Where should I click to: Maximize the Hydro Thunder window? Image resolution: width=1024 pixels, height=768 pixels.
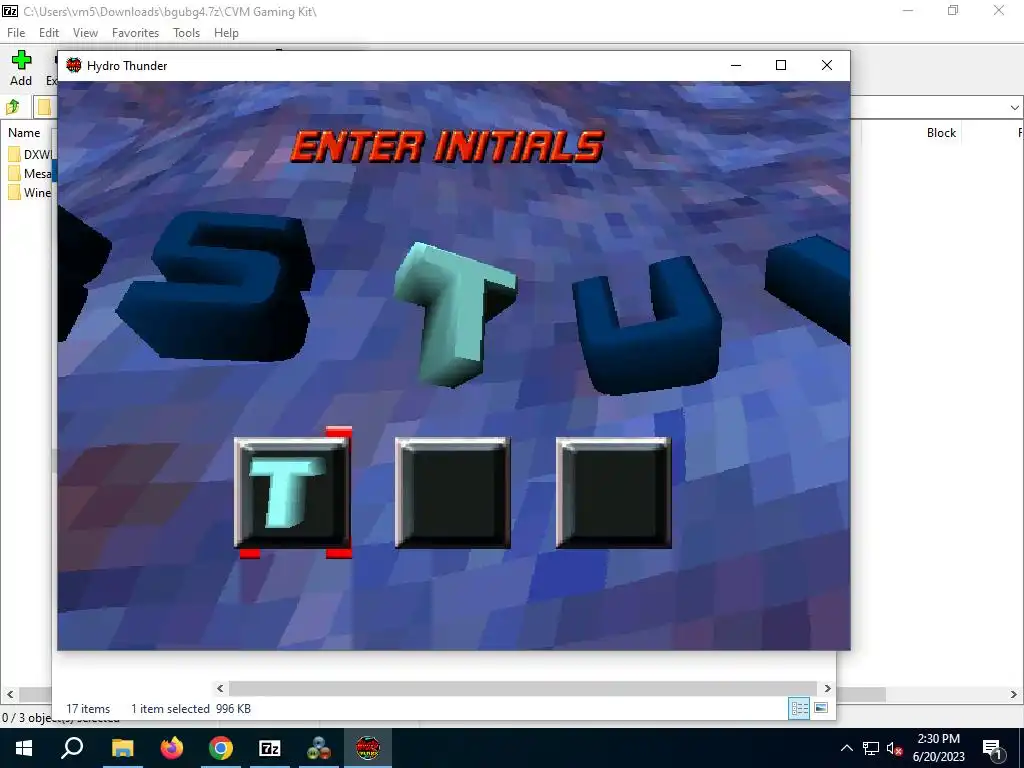tap(780, 65)
